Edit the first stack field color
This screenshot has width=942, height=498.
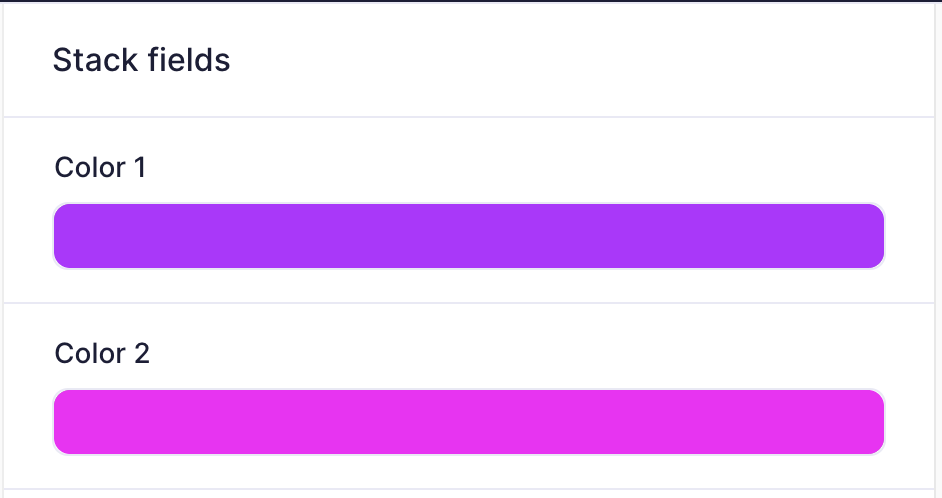[469, 236]
